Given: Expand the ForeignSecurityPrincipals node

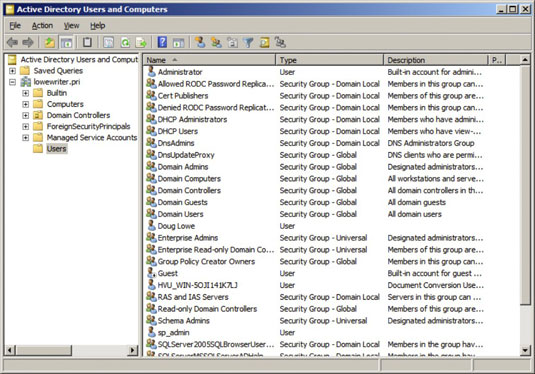Looking at the screenshot, I should pos(26,127).
